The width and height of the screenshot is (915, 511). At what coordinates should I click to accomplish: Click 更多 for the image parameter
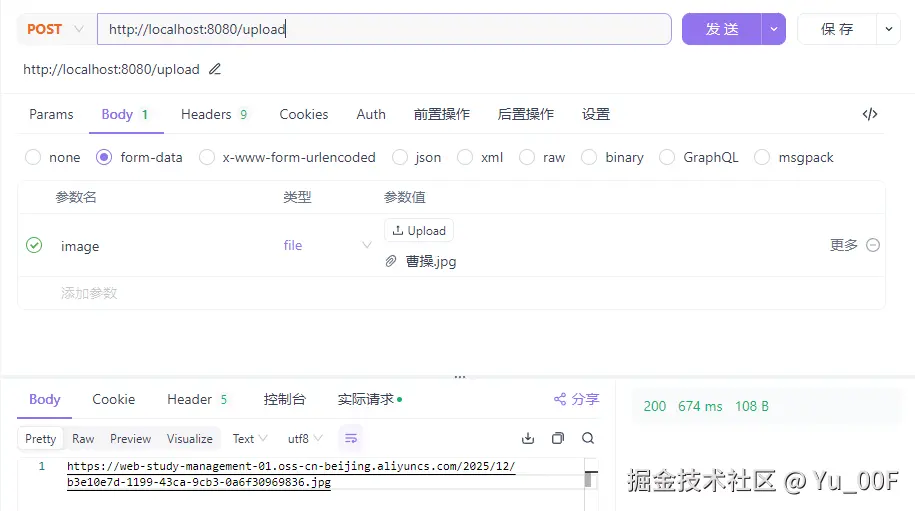[844, 245]
